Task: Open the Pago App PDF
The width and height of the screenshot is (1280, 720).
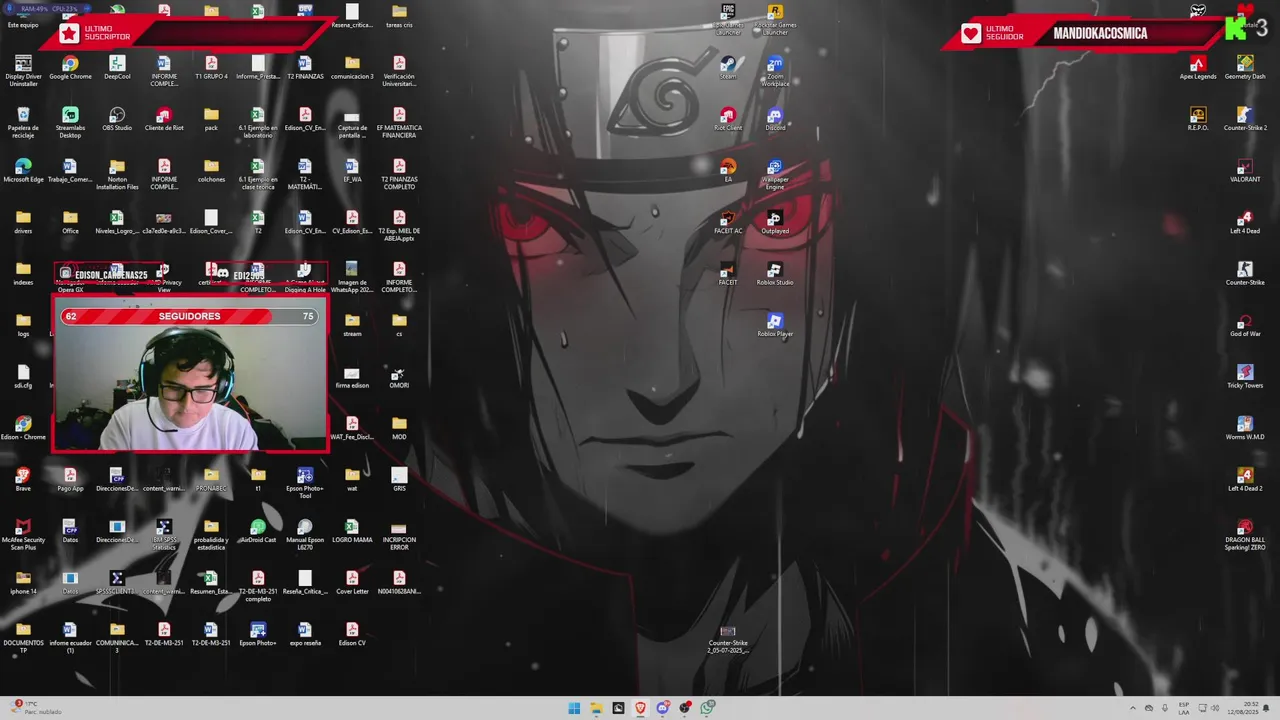Action: pos(70,480)
